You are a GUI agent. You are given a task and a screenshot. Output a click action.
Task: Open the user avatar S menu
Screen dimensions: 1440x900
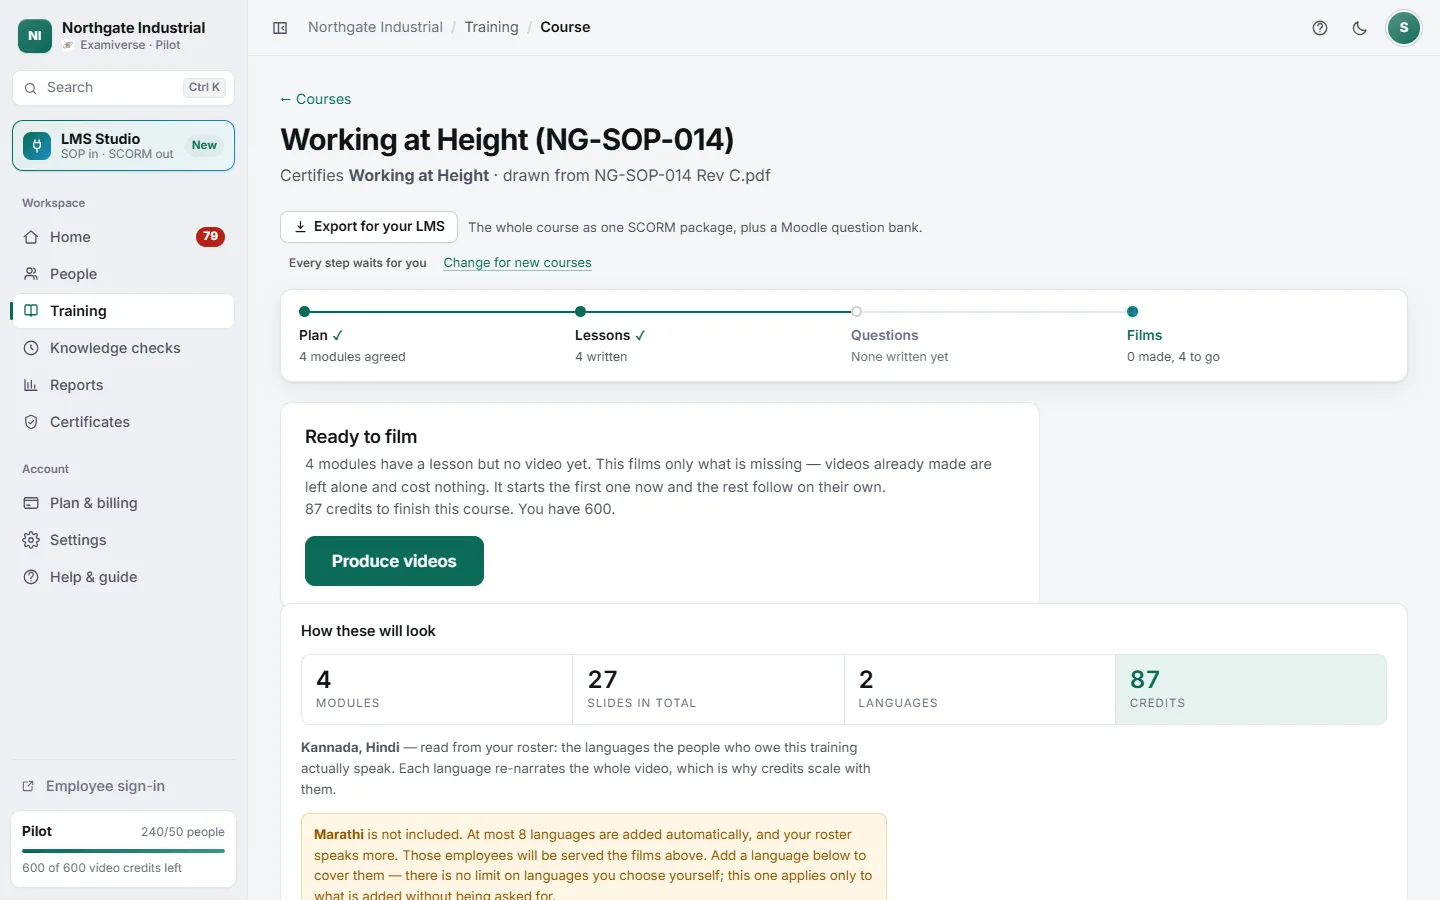click(x=1404, y=28)
